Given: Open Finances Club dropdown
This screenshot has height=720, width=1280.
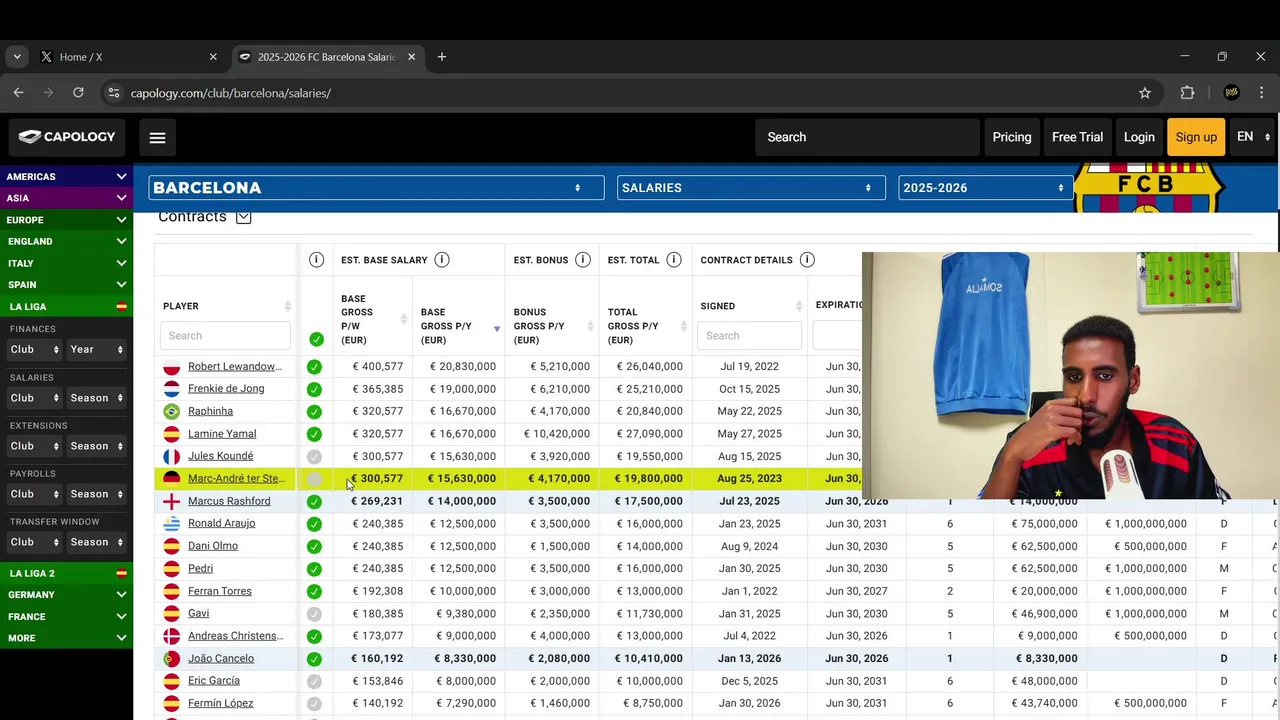Looking at the screenshot, I should [x=35, y=349].
